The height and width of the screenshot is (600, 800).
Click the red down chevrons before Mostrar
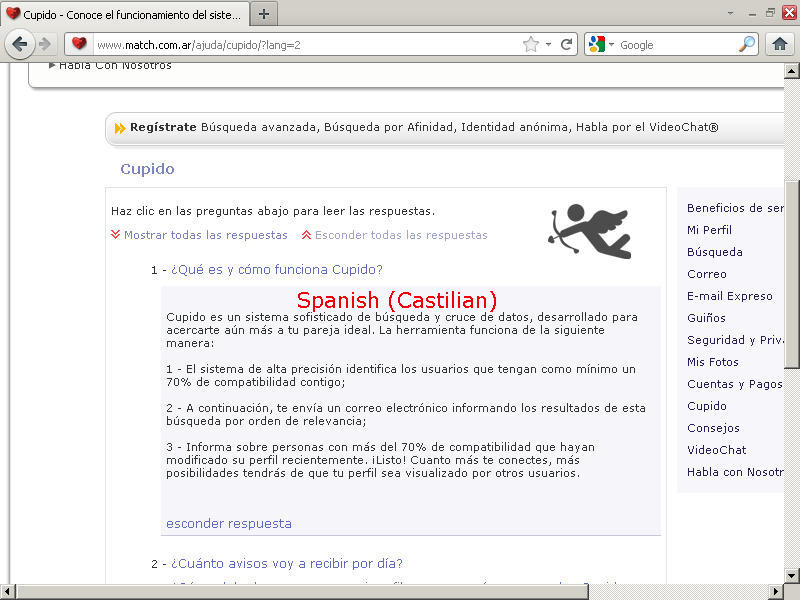pos(115,234)
